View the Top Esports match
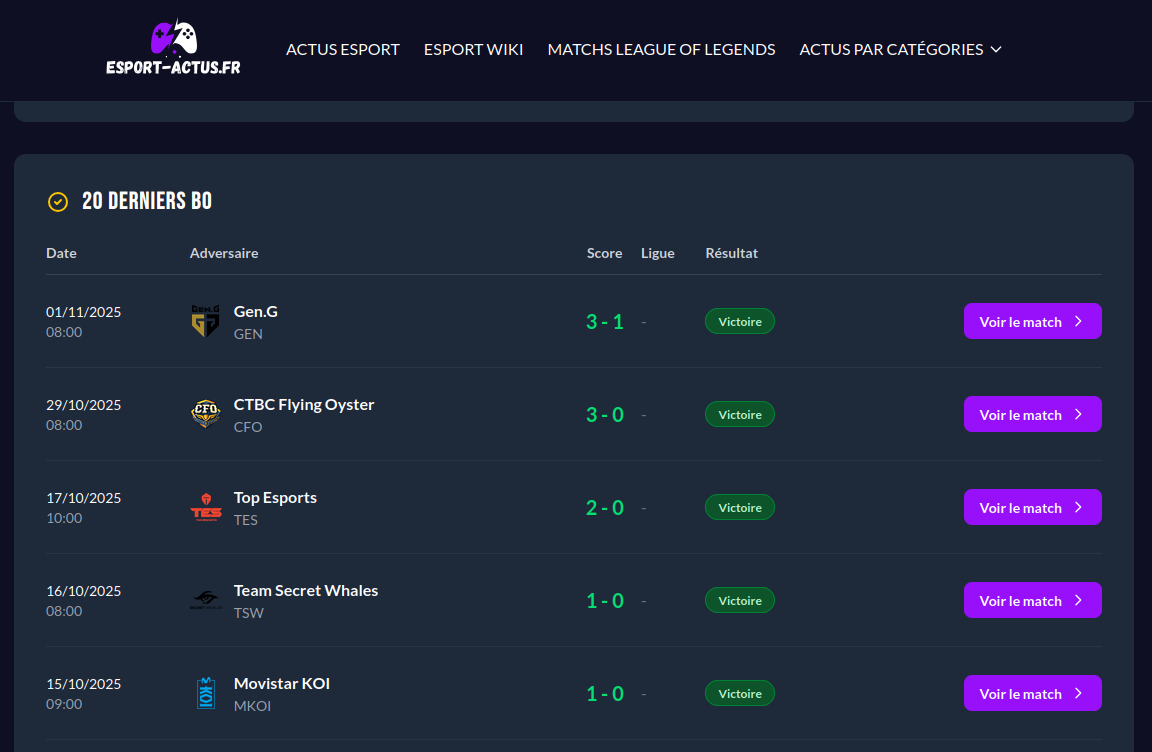 click(1032, 507)
